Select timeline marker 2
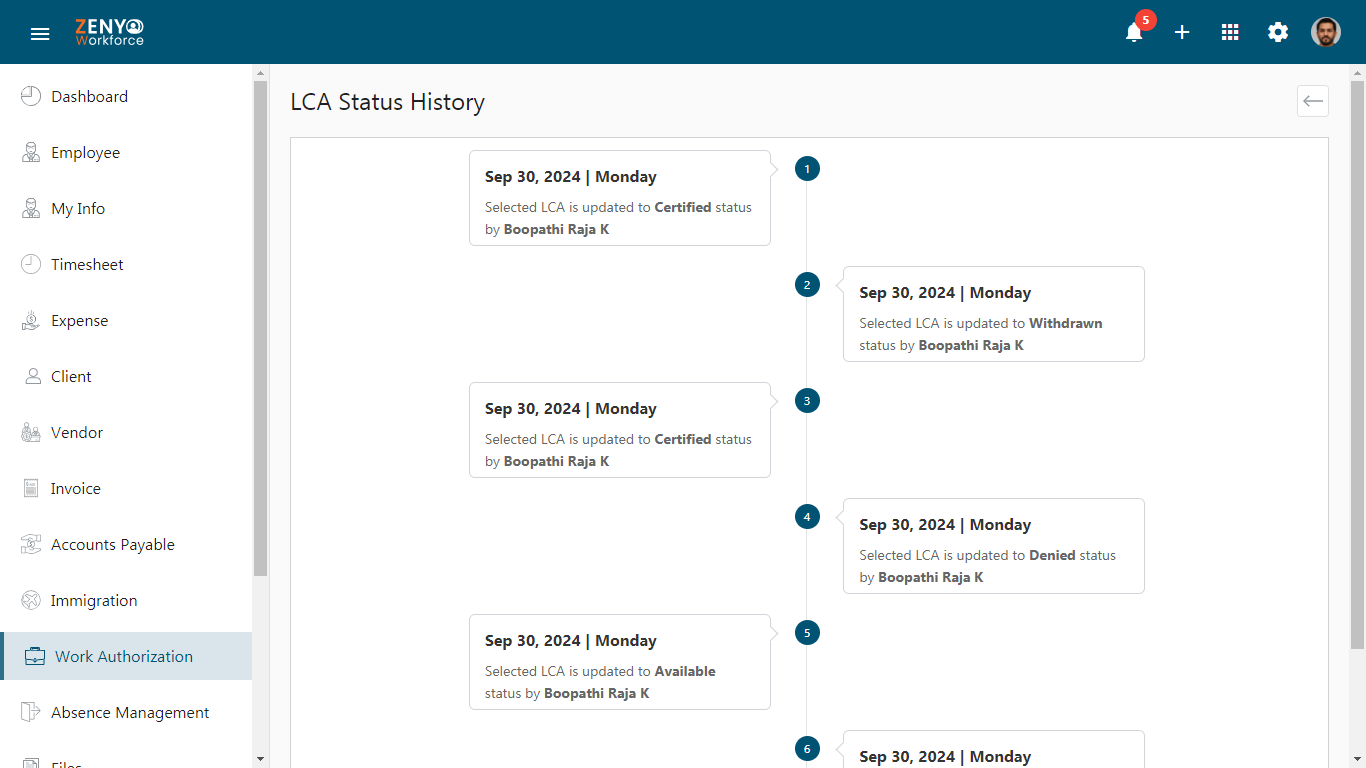1366x768 pixels. (807, 285)
